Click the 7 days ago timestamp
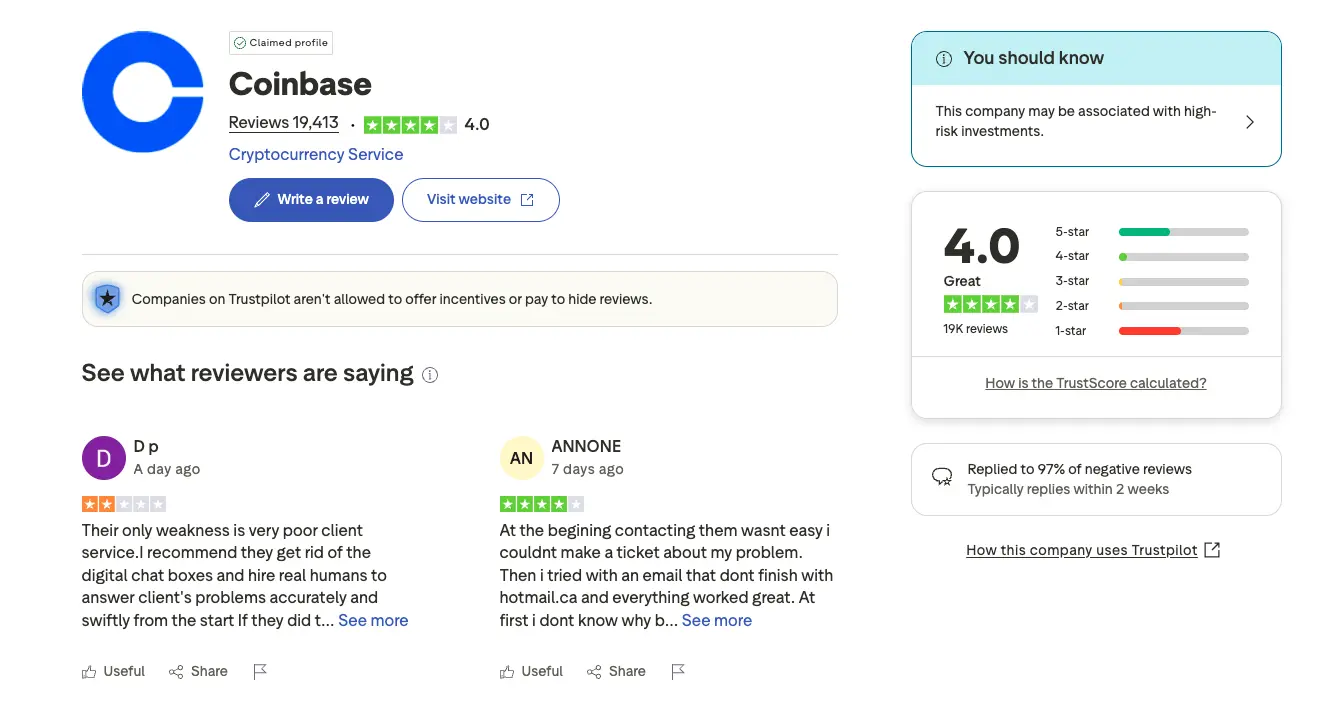 pyautogui.click(x=588, y=469)
